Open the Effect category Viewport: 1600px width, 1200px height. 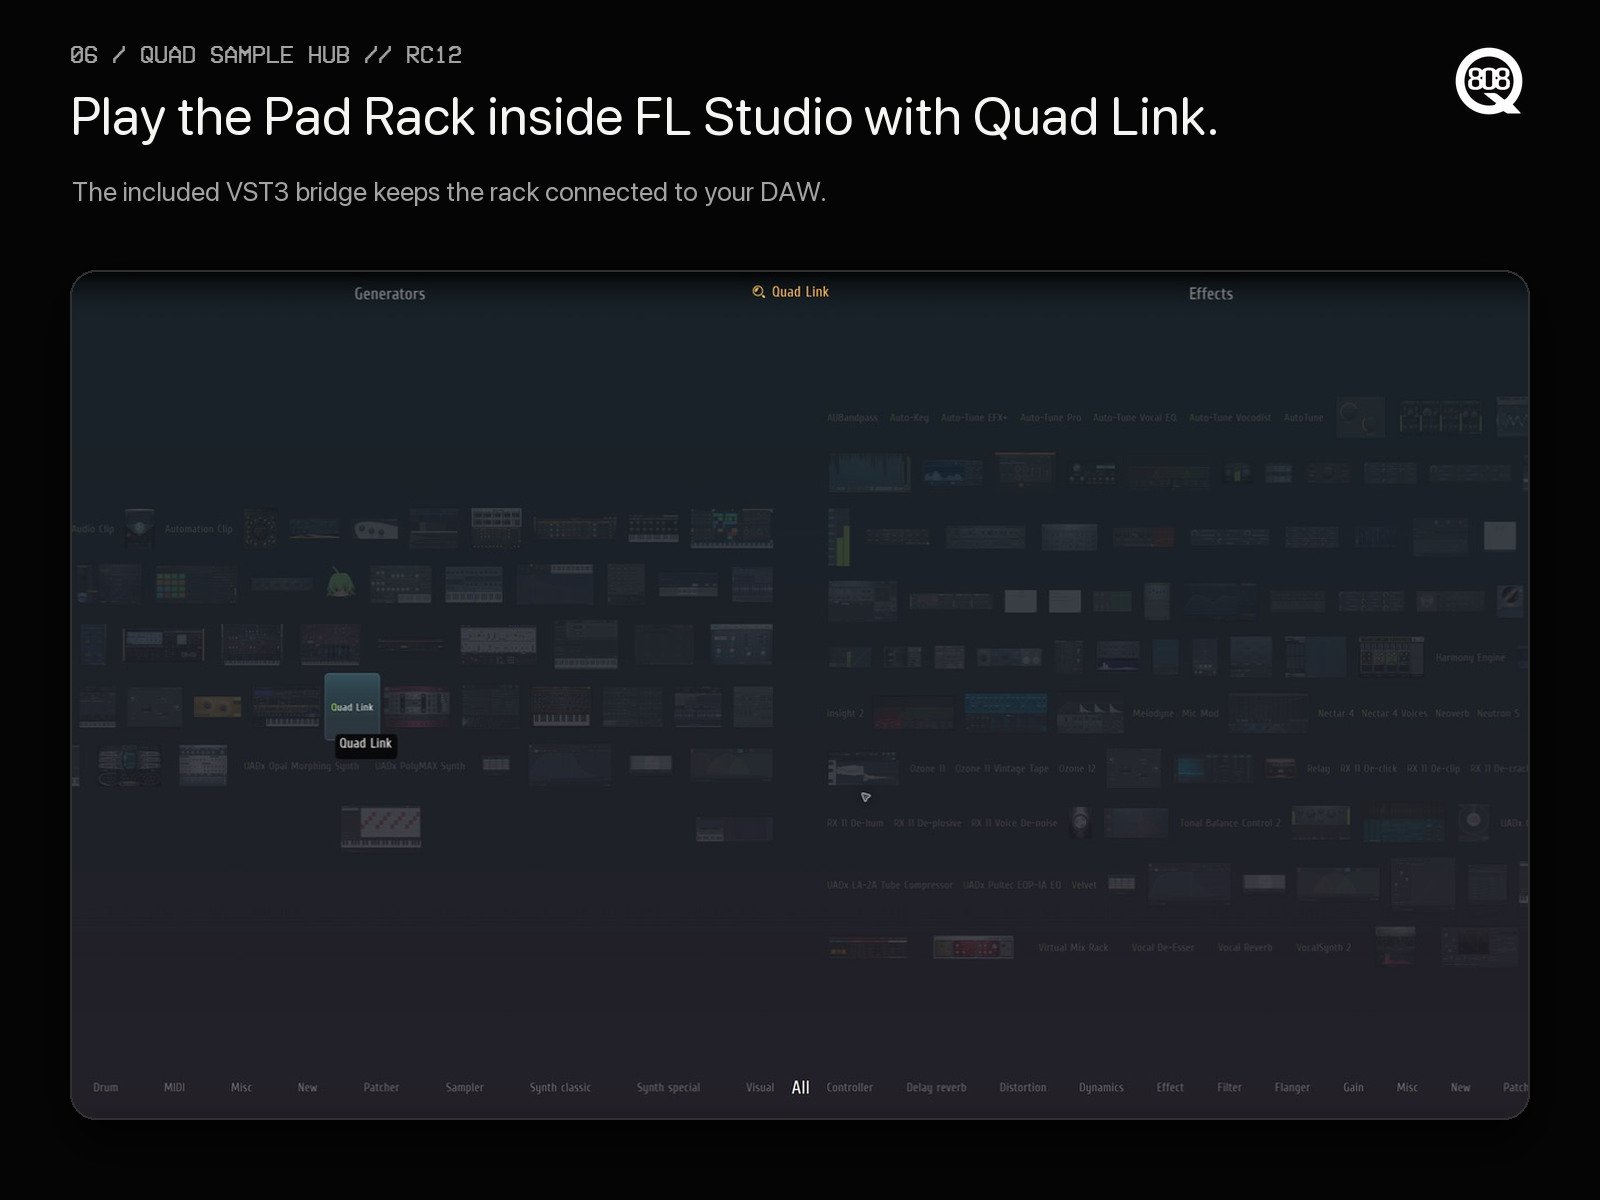[x=1170, y=1088]
